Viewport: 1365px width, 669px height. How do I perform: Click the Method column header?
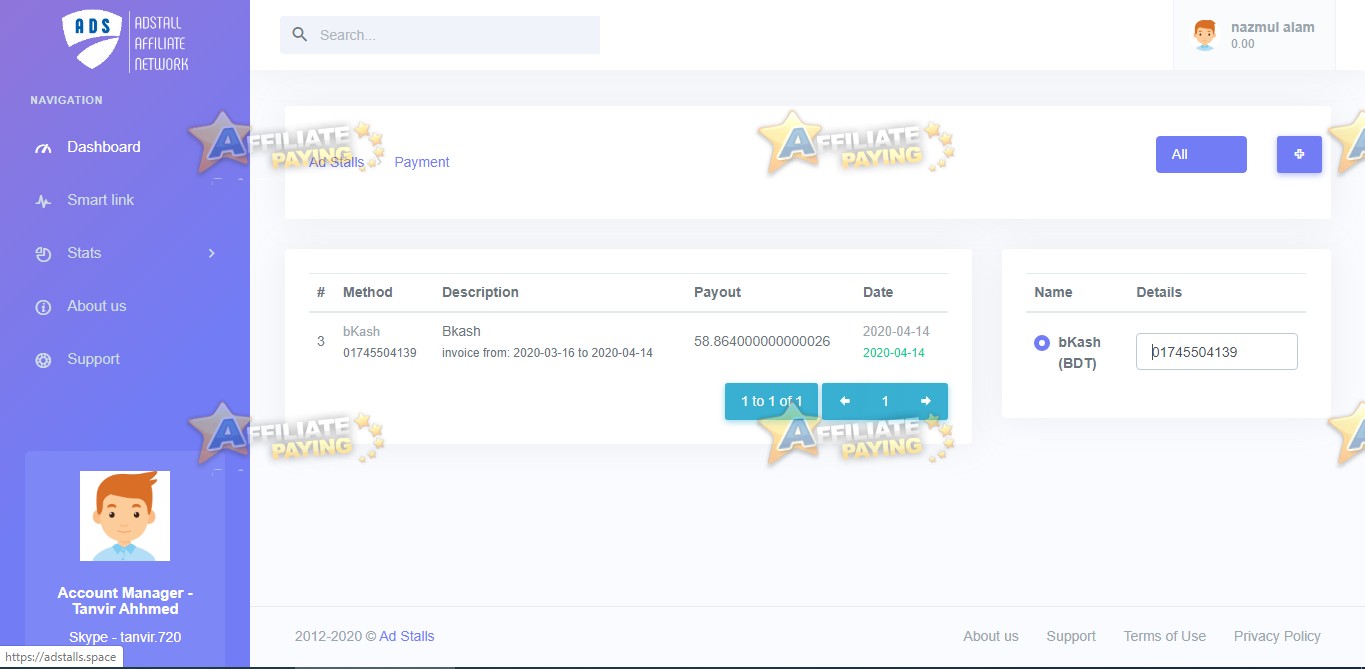(x=368, y=292)
